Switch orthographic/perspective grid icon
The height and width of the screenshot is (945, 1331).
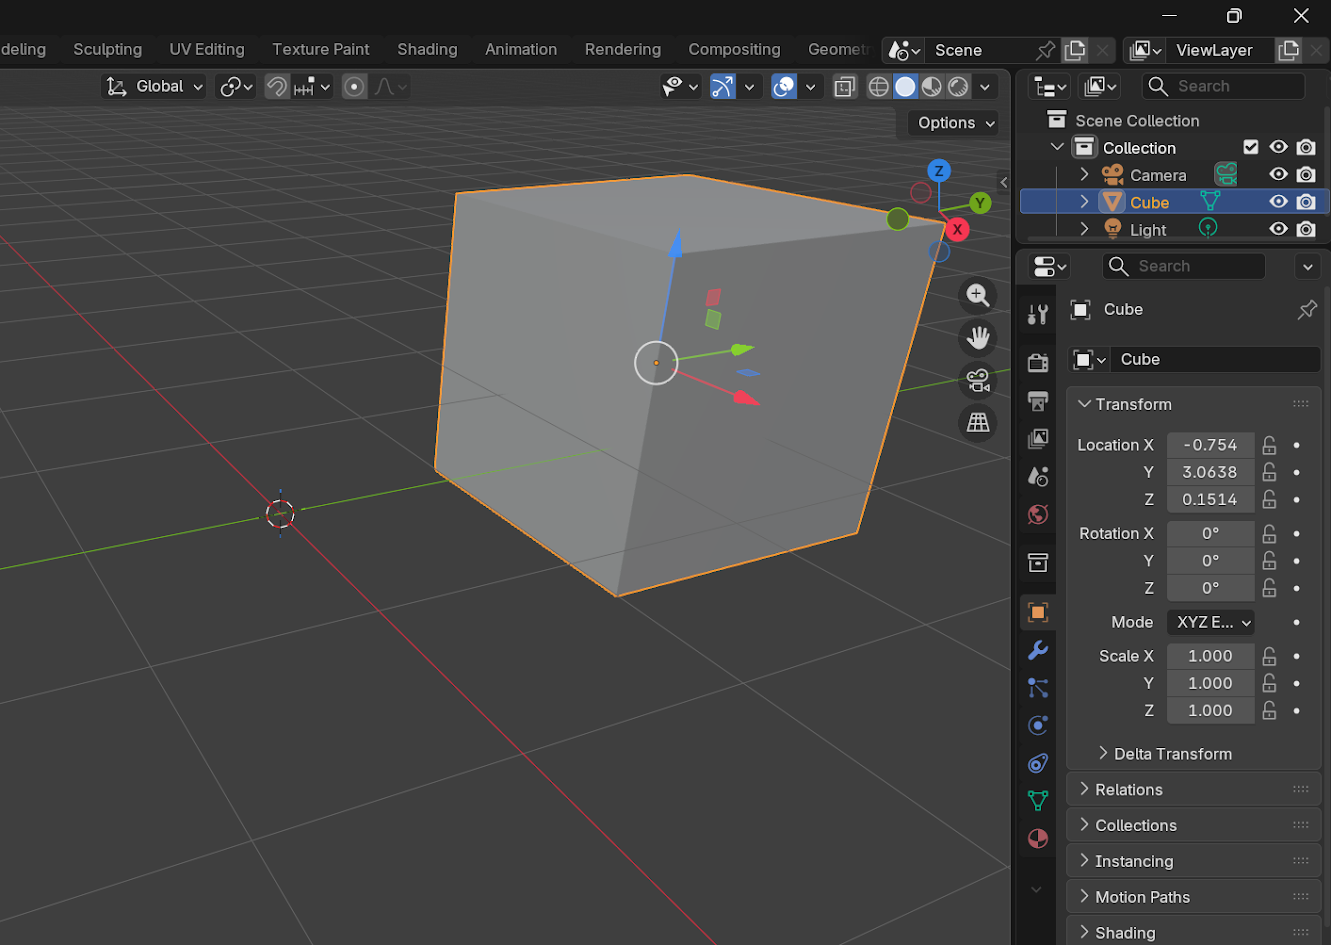[978, 423]
